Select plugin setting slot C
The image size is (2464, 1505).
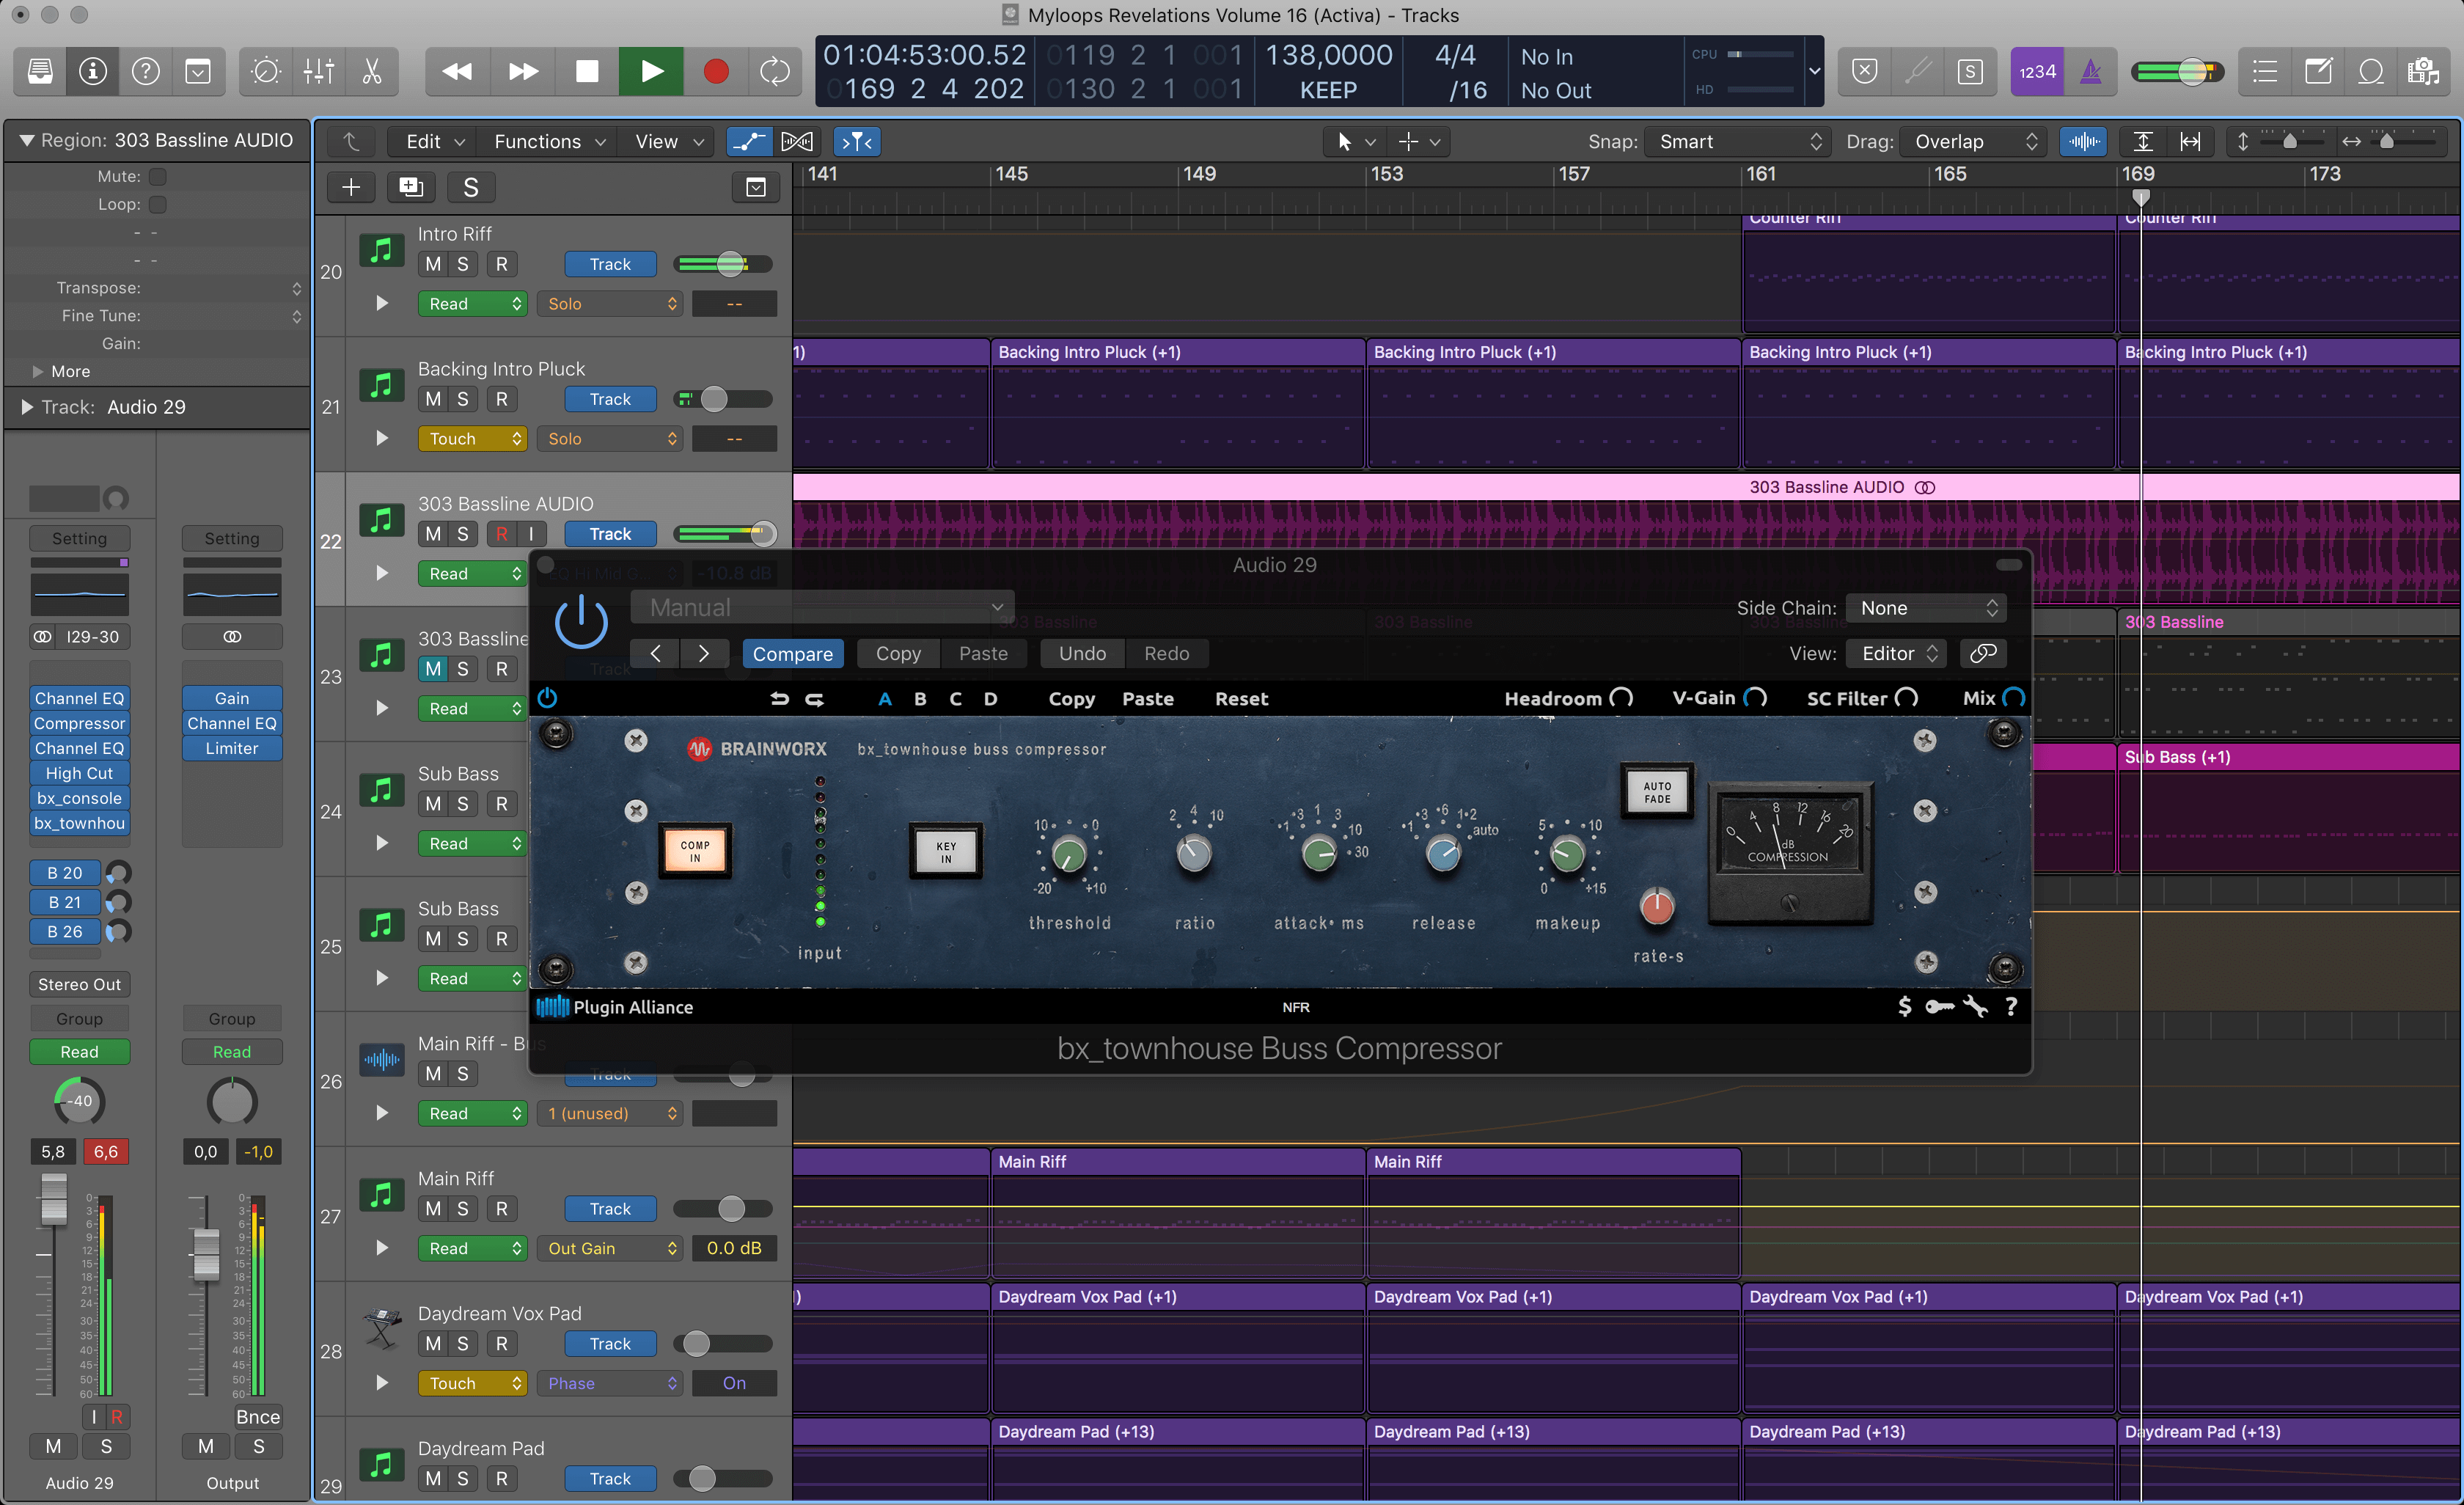[x=955, y=699]
